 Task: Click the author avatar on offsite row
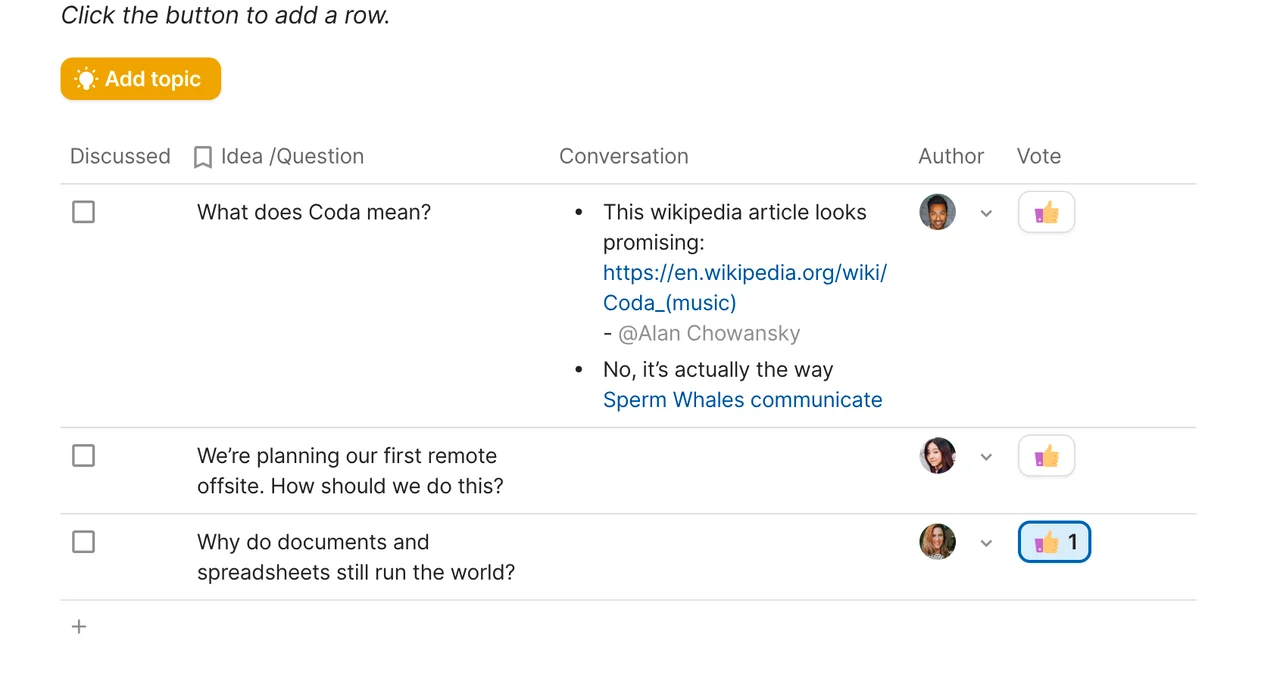(937, 456)
